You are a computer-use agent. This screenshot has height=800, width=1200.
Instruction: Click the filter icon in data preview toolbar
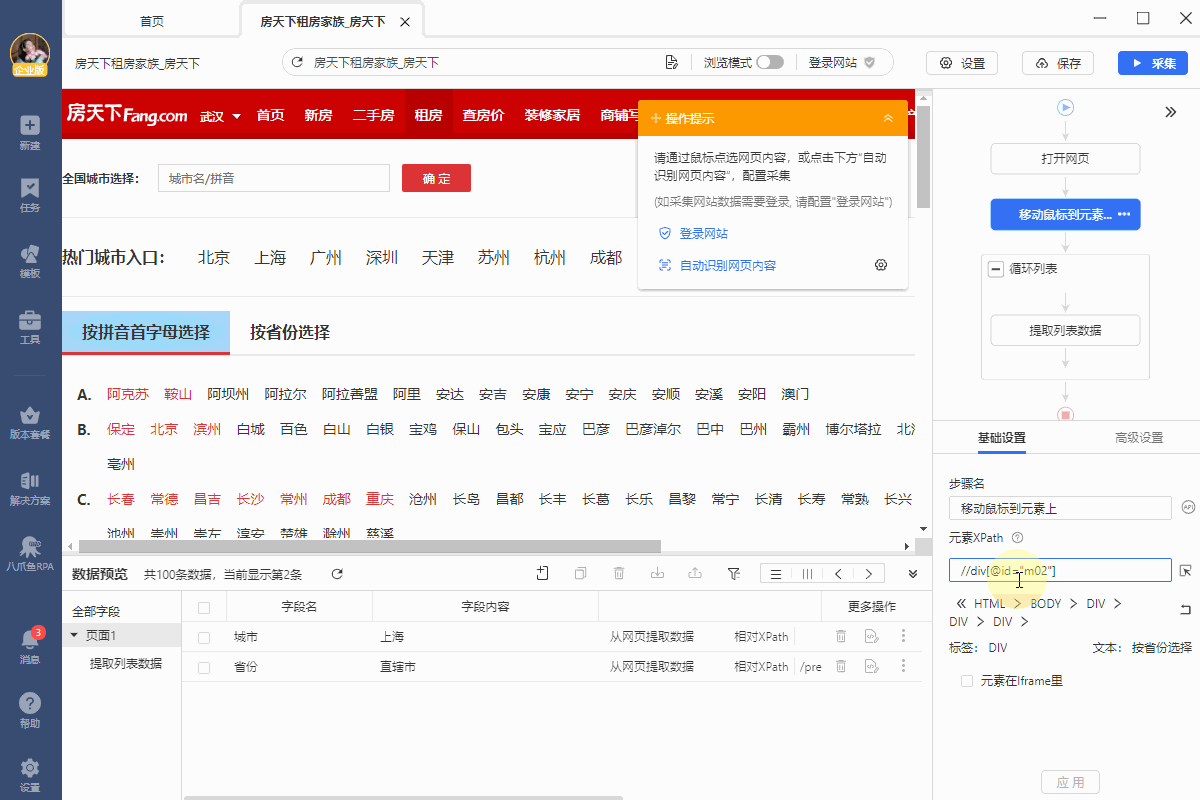[734, 574]
